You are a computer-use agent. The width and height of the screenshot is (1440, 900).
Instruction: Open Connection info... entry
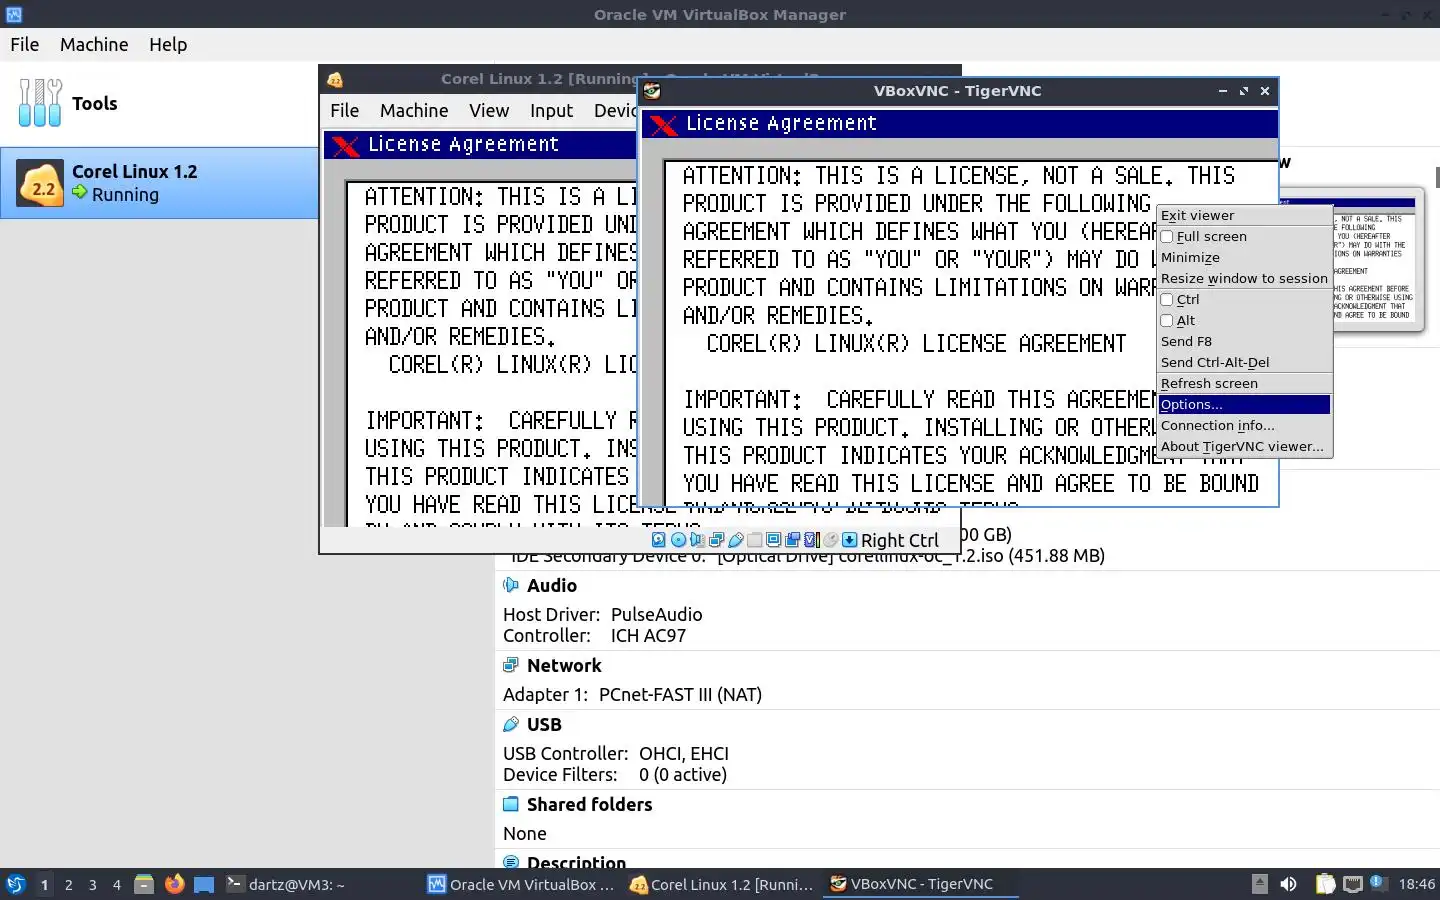click(x=1244, y=425)
